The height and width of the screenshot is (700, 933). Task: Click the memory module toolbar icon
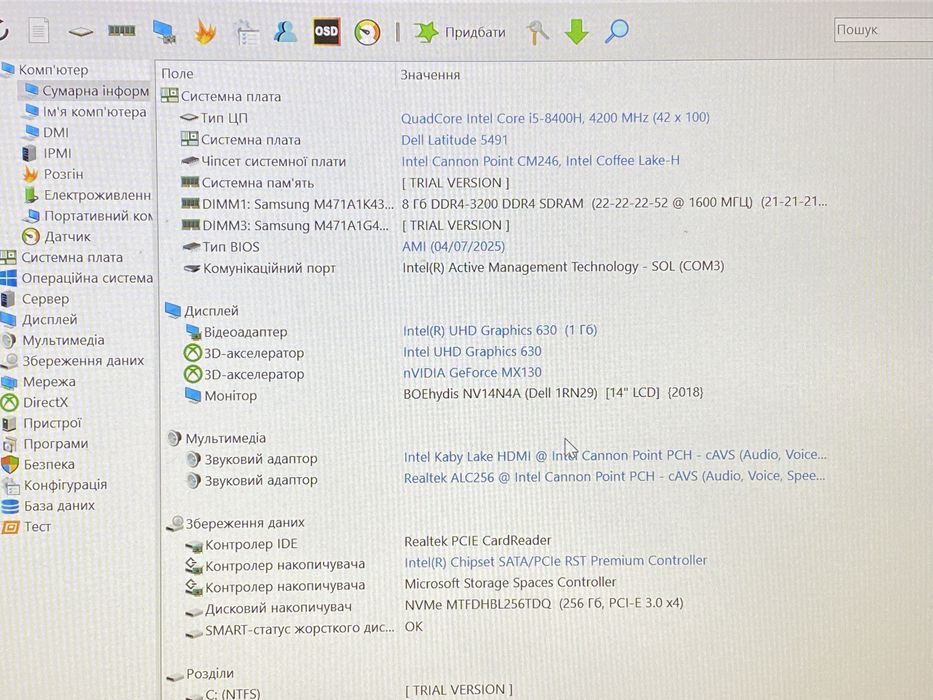click(121, 30)
